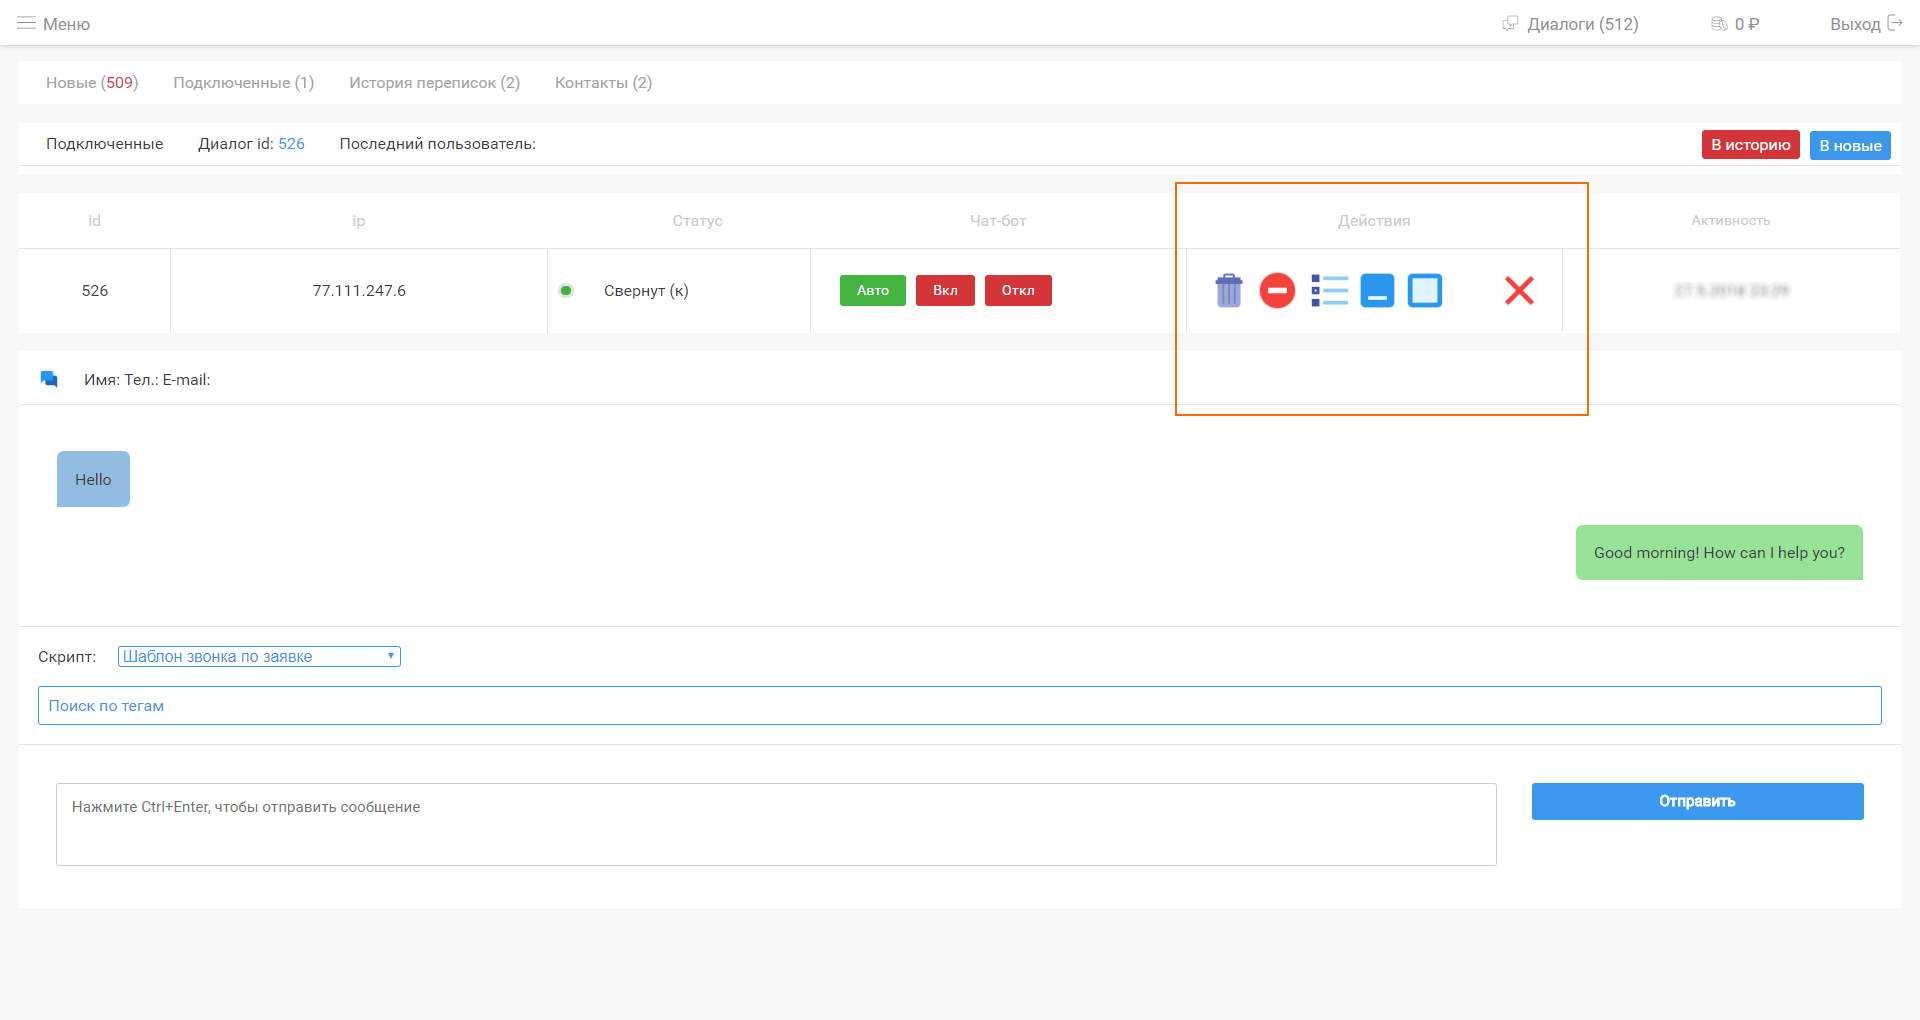This screenshot has width=1920, height=1020.
Task: Click the Активность column header
Action: [1731, 220]
